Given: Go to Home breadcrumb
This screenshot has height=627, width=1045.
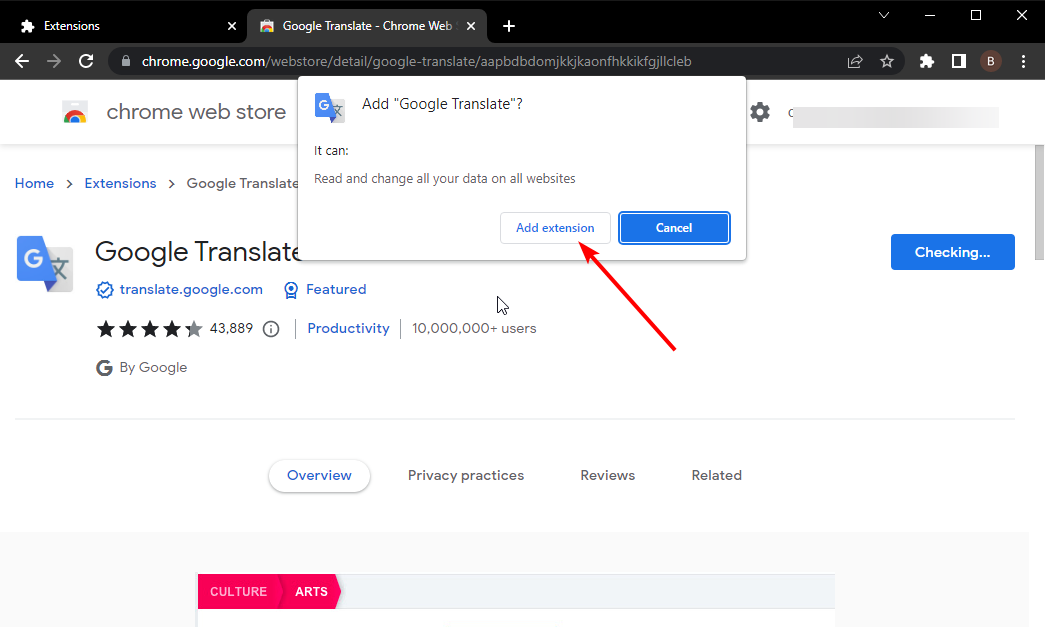Looking at the screenshot, I should coord(35,183).
